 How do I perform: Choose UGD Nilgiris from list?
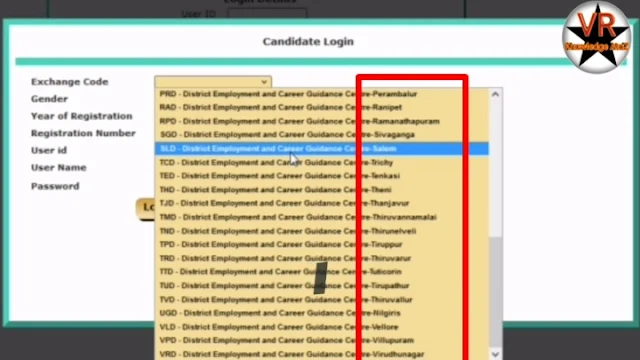[x=322, y=313]
